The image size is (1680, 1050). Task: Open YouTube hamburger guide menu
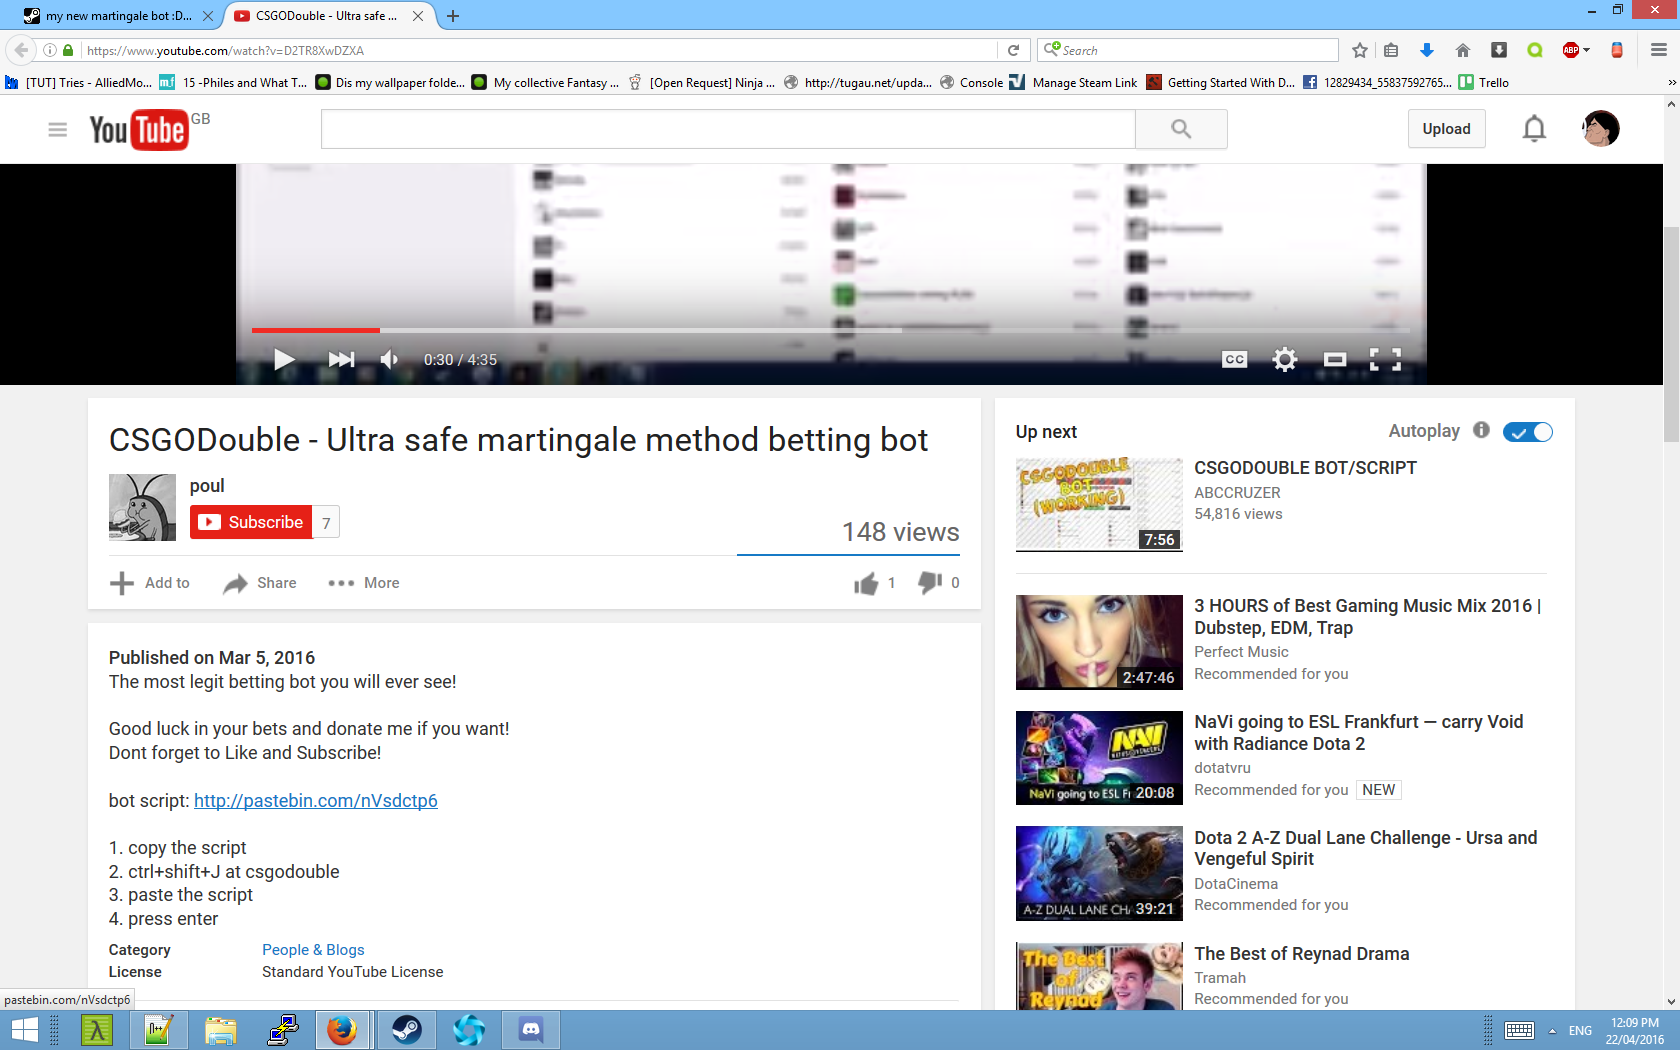coord(57,129)
